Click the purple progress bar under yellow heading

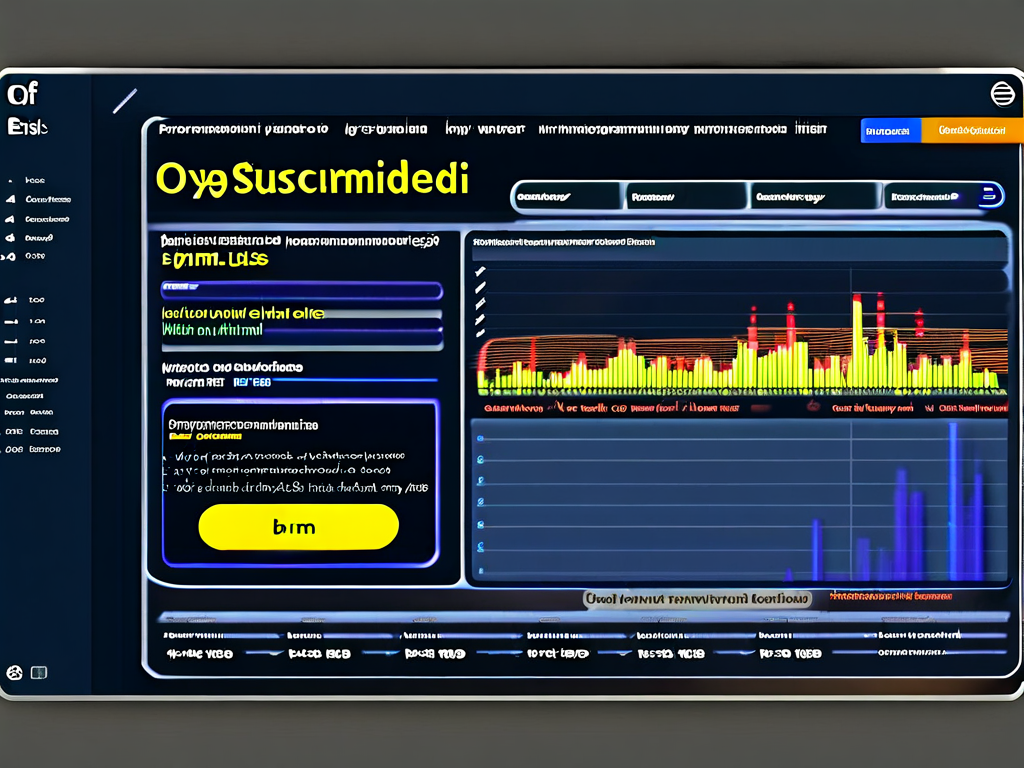[x=301, y=291]
